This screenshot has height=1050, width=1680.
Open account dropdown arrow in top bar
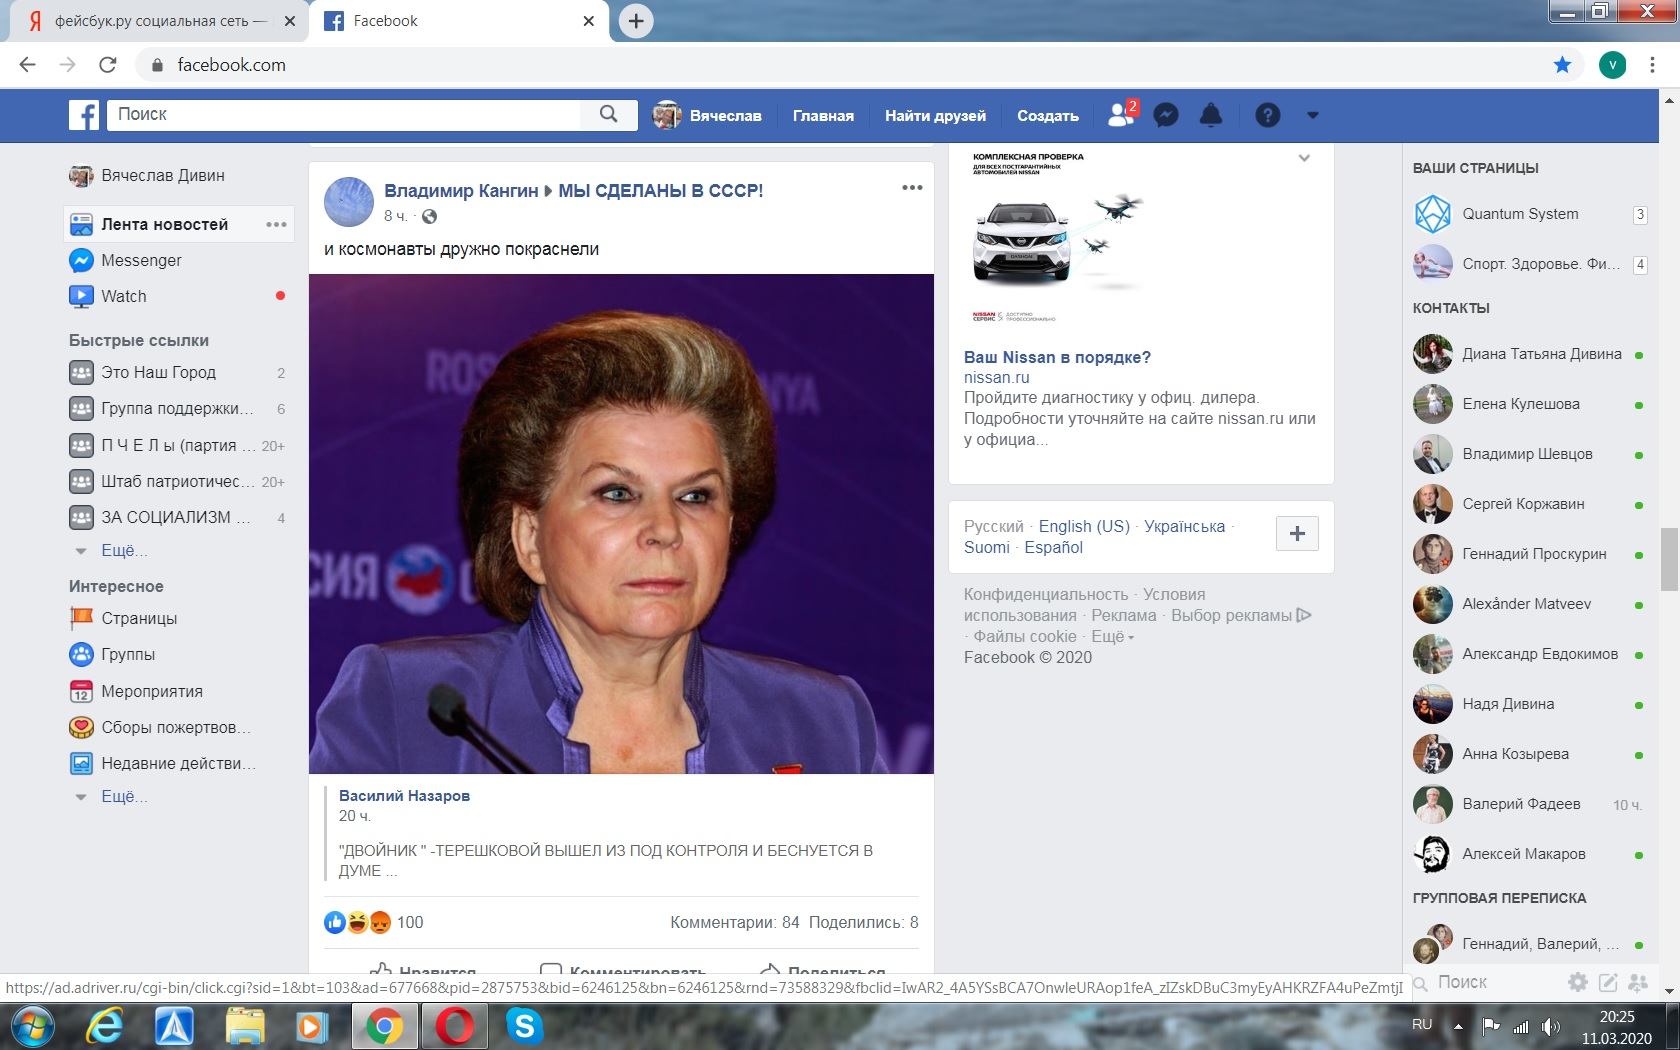[x=1313, y=115]
